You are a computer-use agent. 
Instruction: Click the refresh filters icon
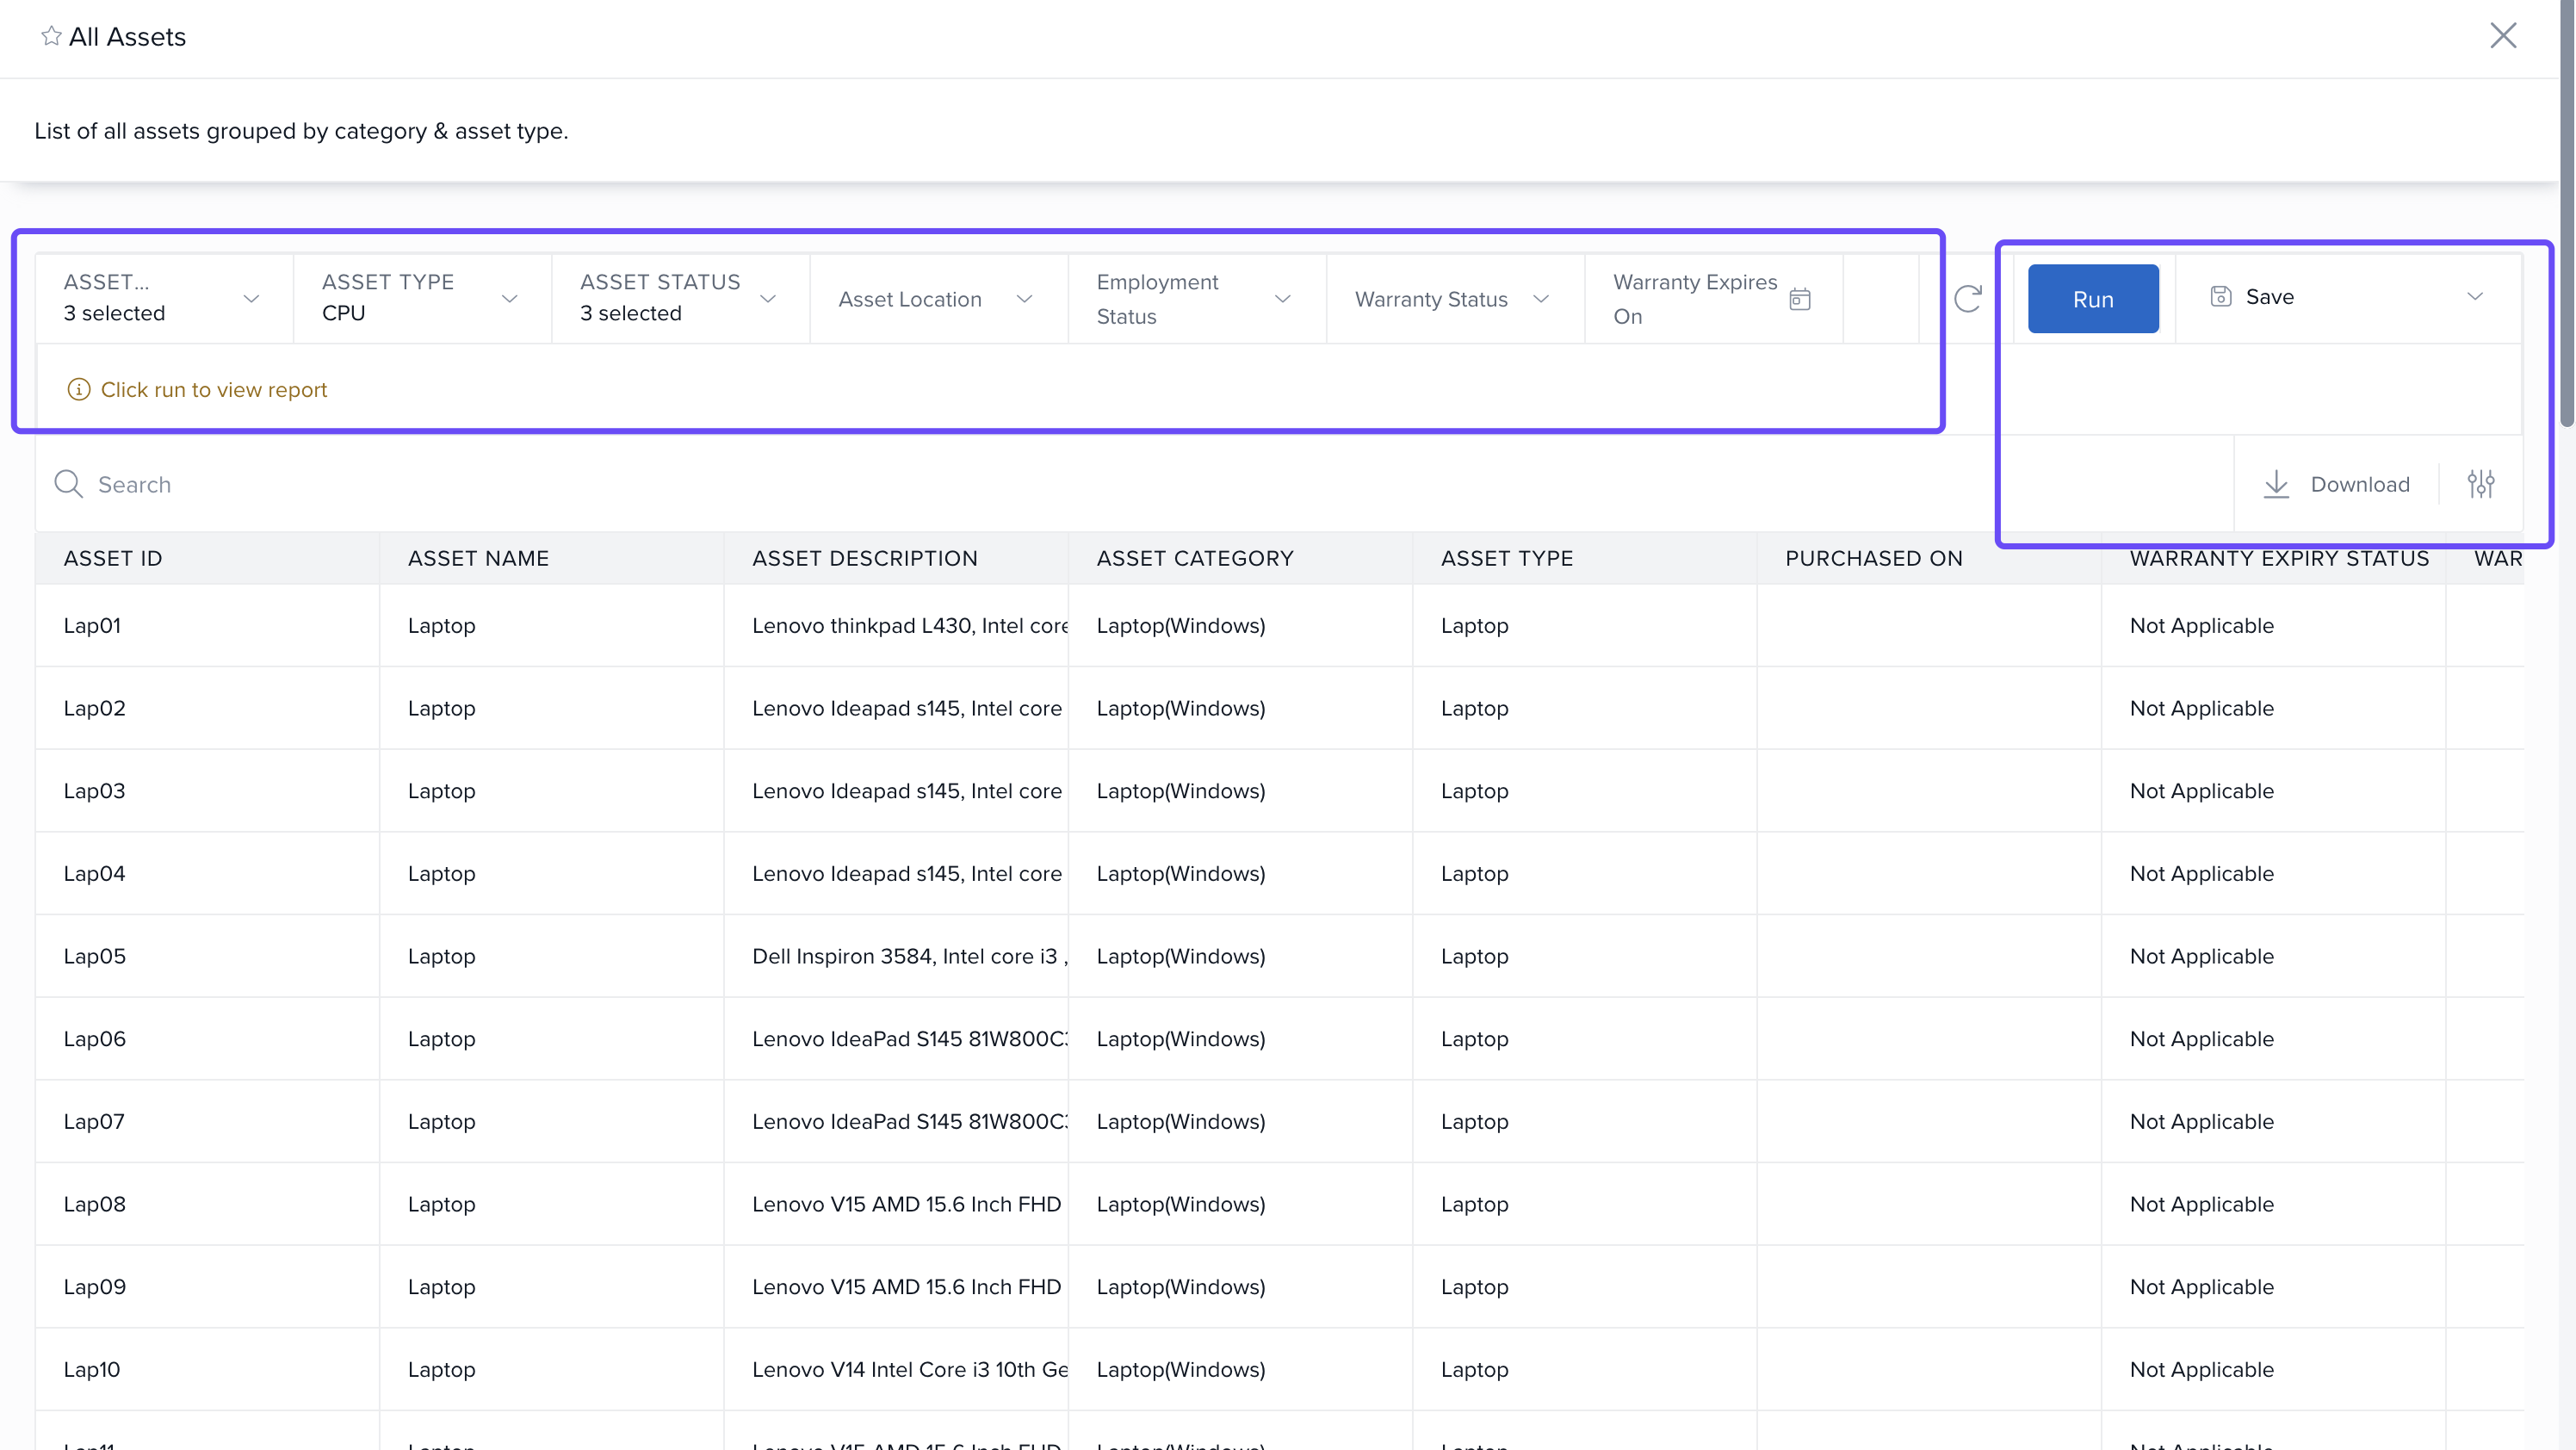click(1967, 298)
